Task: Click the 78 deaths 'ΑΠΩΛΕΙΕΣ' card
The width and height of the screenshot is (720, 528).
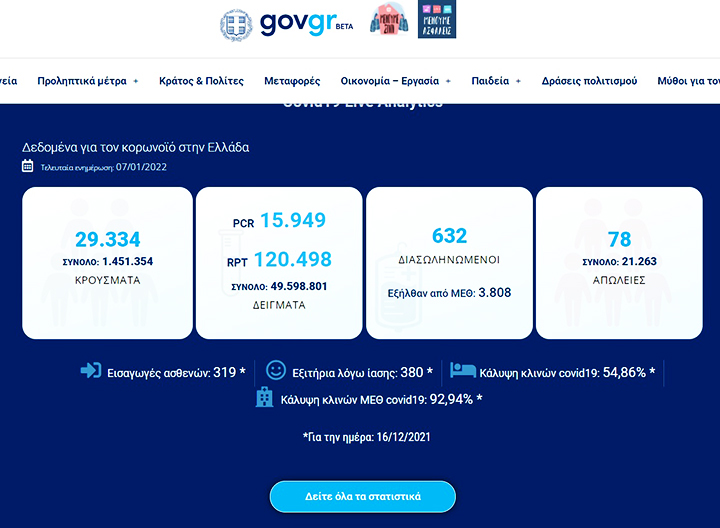Action: point(618,262)
